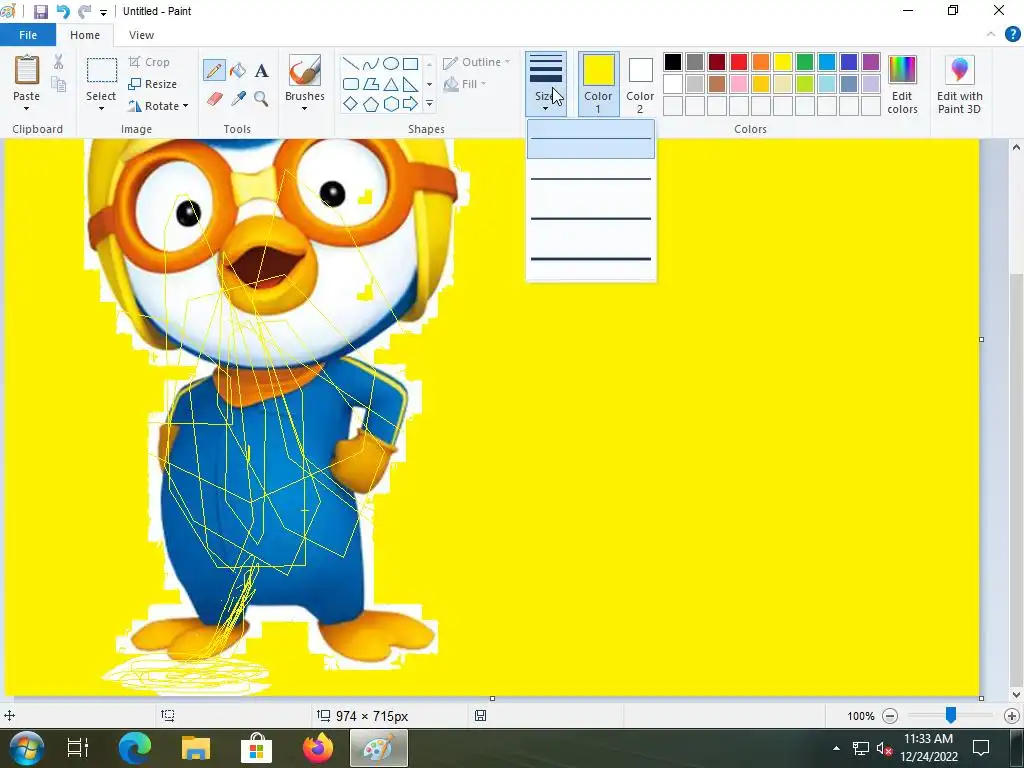Activate the Magnifier tool
Screen dimensions: 1024x768
click(261, 99)
